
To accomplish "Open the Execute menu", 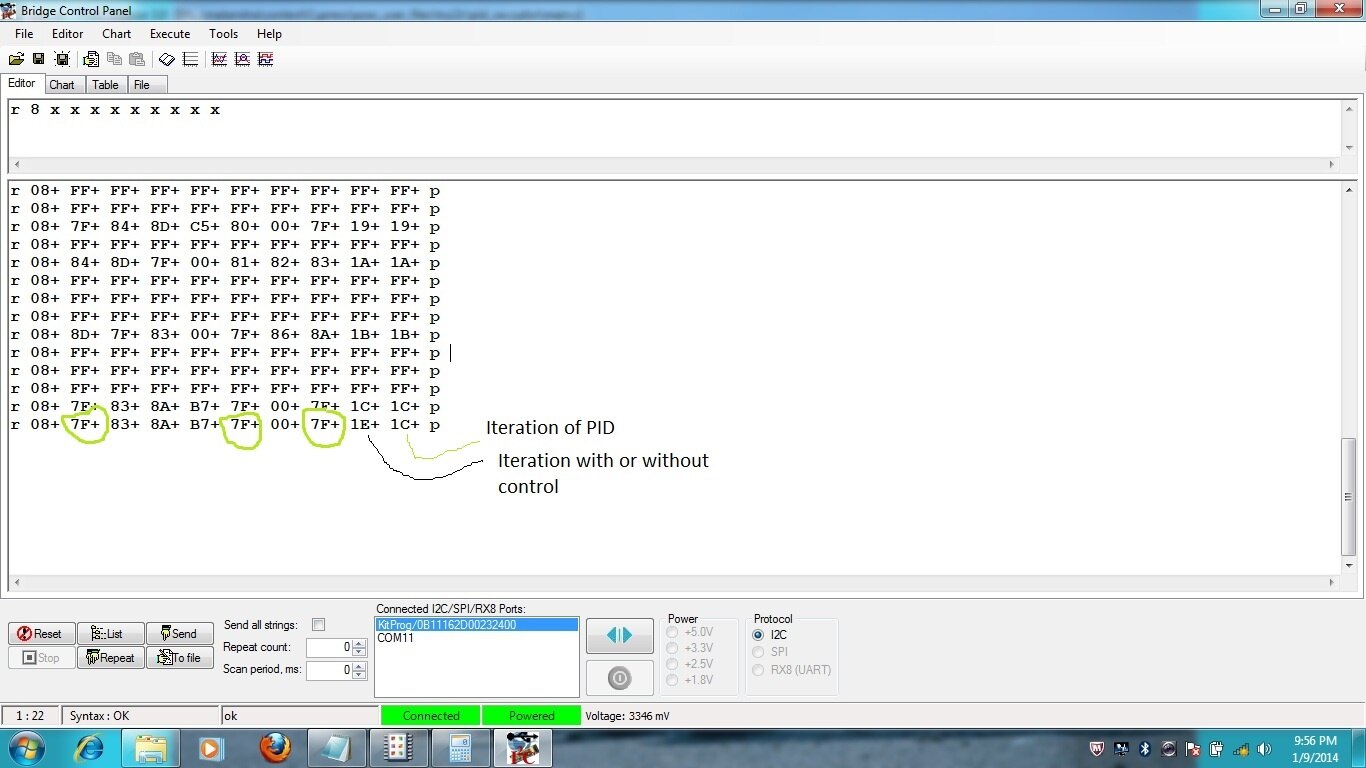I will [x=170, y=34].
